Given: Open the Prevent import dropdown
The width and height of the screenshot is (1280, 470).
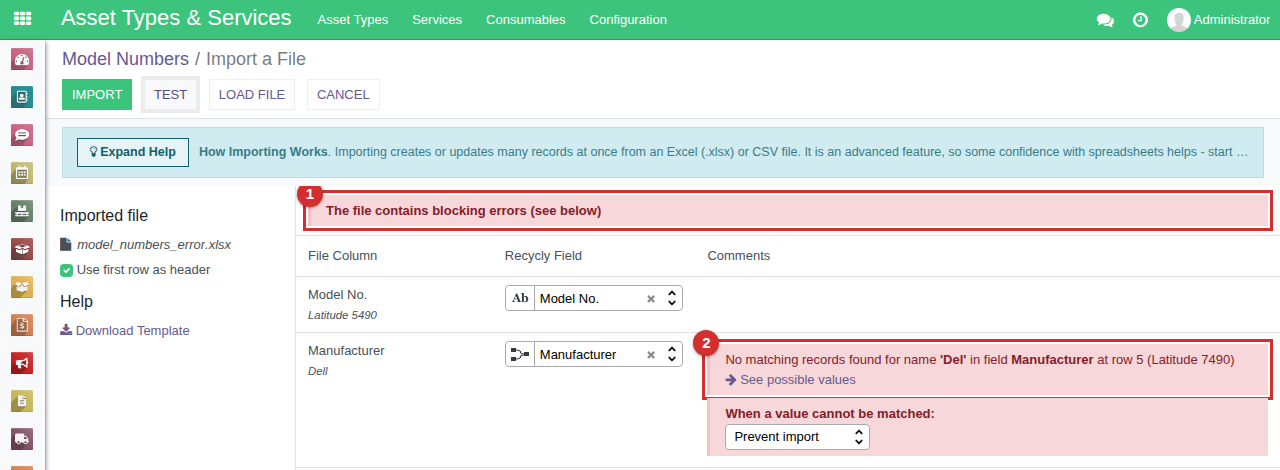Looking at the screenshot, I should coord(797,437).
